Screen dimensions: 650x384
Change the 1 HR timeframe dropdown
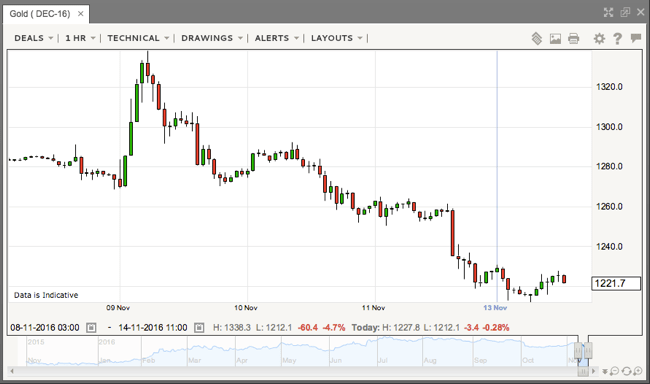click(80, 38)
